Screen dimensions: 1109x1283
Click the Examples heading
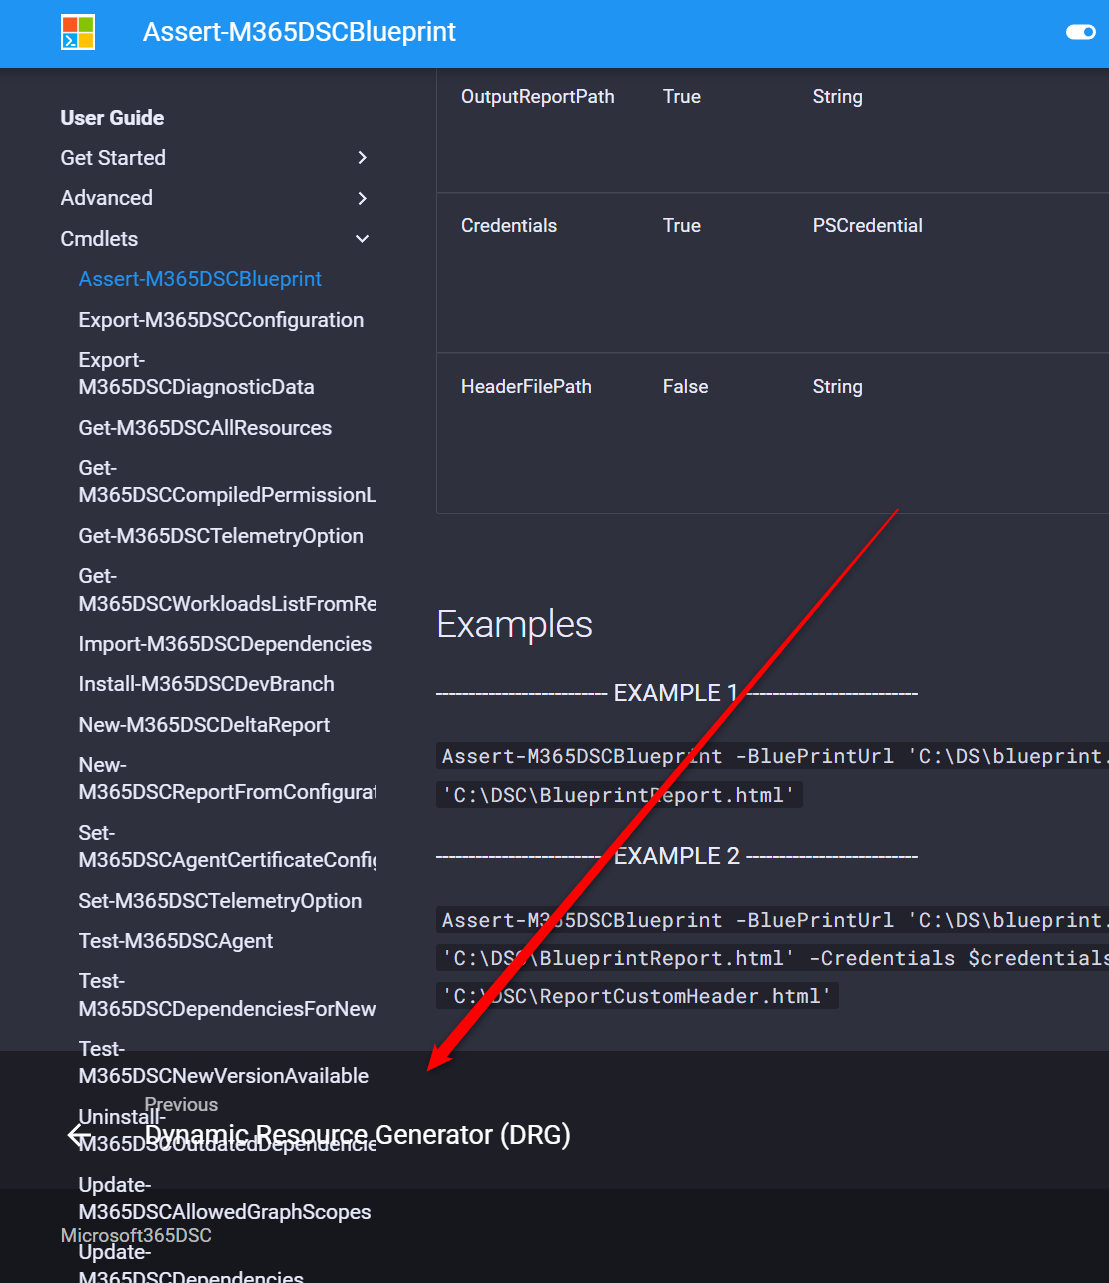click(514, 624)
